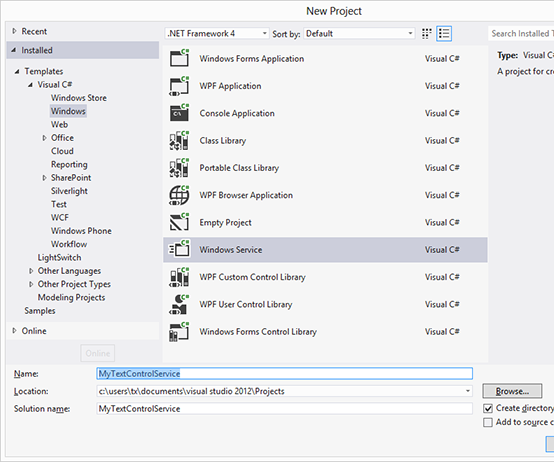This screenshot has width=554, height=462.
Task: Select the Class Library template name
Action: (x=223, y=141)
